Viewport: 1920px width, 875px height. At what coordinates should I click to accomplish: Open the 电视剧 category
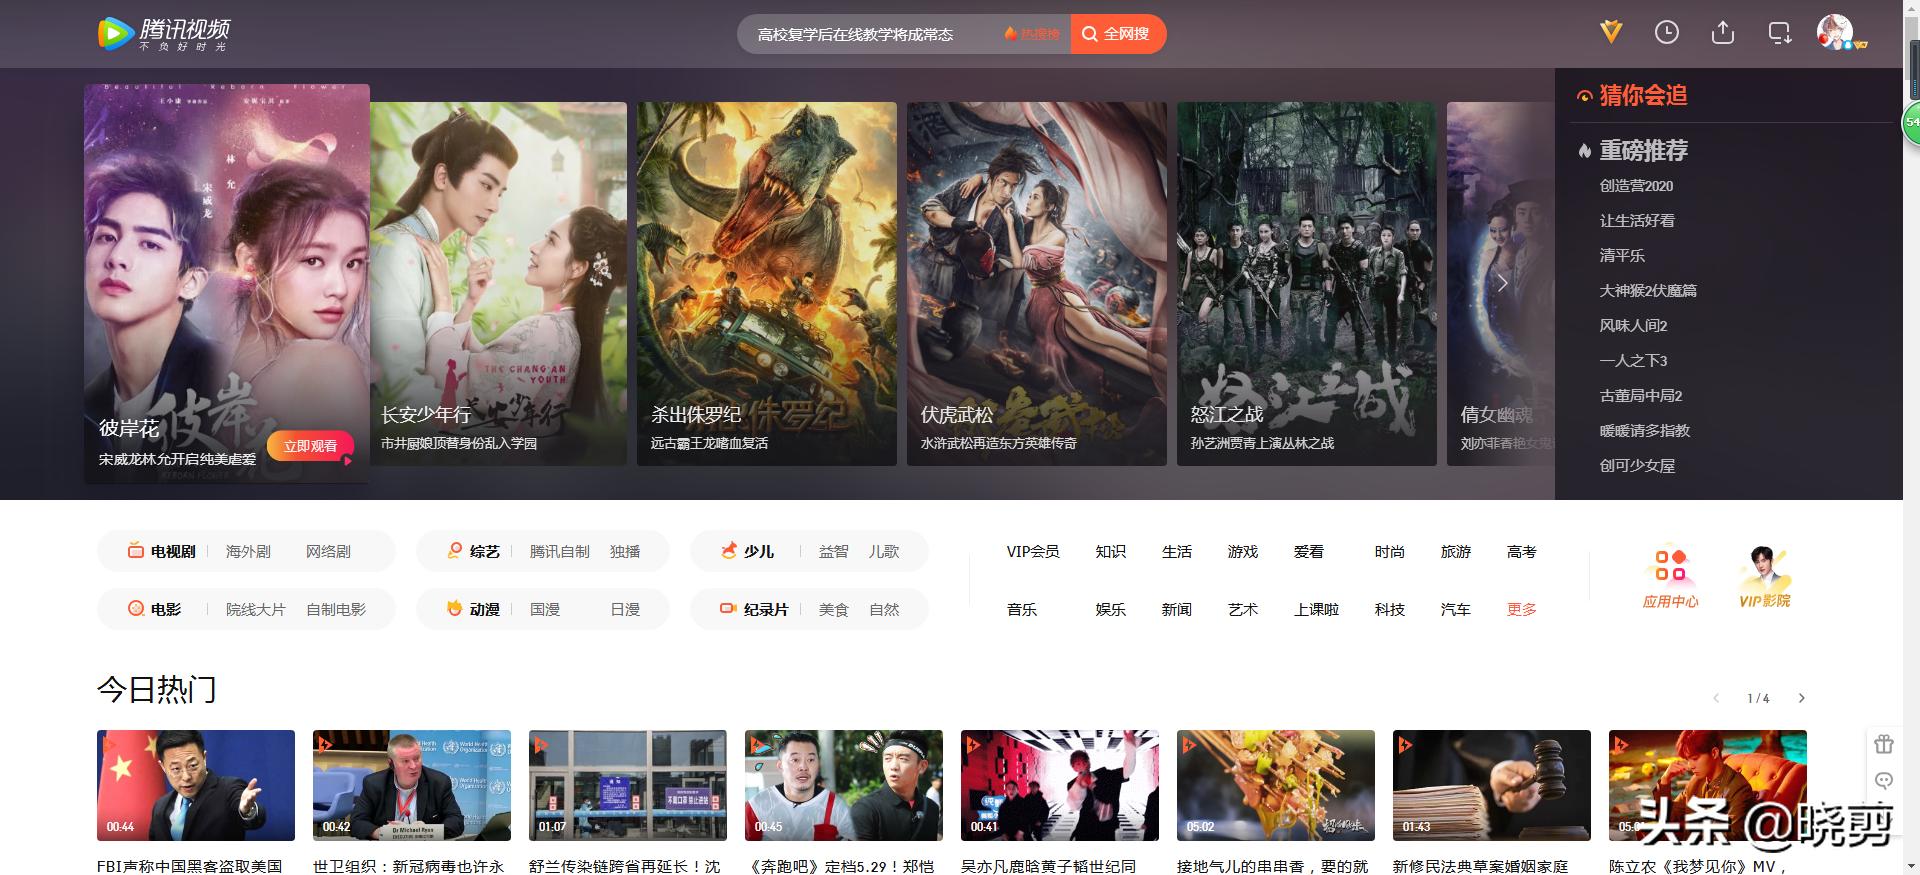[x=173, y=551]
